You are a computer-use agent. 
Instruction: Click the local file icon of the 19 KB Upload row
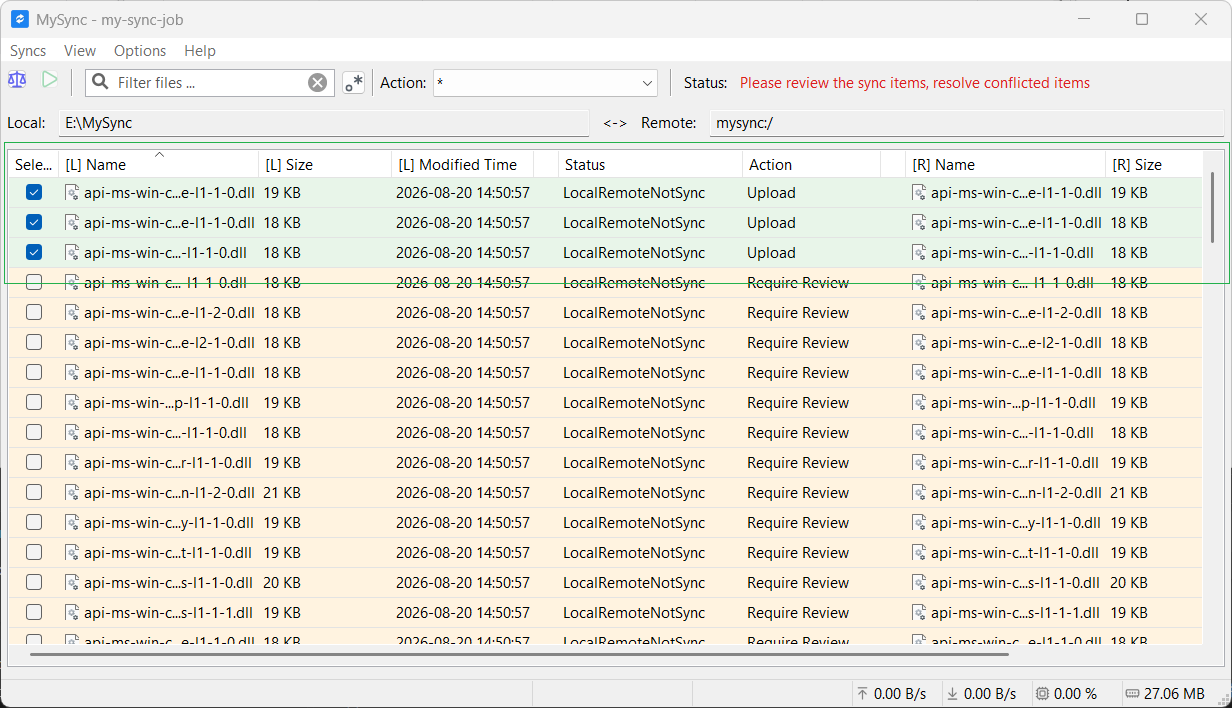(x=72, y=193)
